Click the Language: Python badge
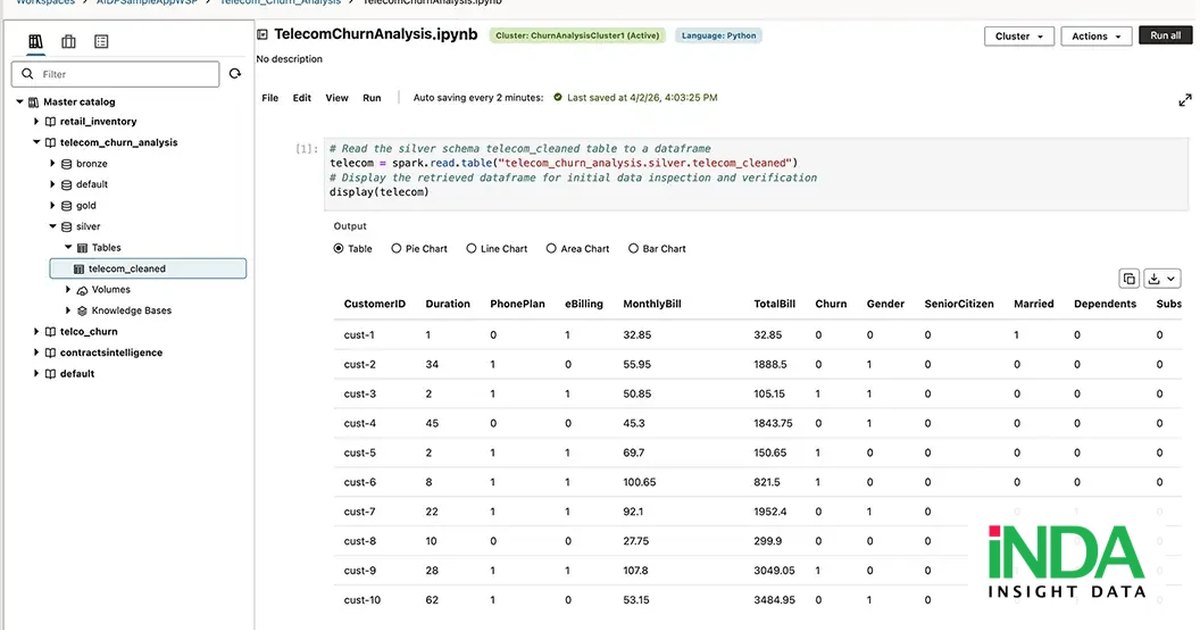Screen dimensions: 1200x630 click(x=718, y=36)
